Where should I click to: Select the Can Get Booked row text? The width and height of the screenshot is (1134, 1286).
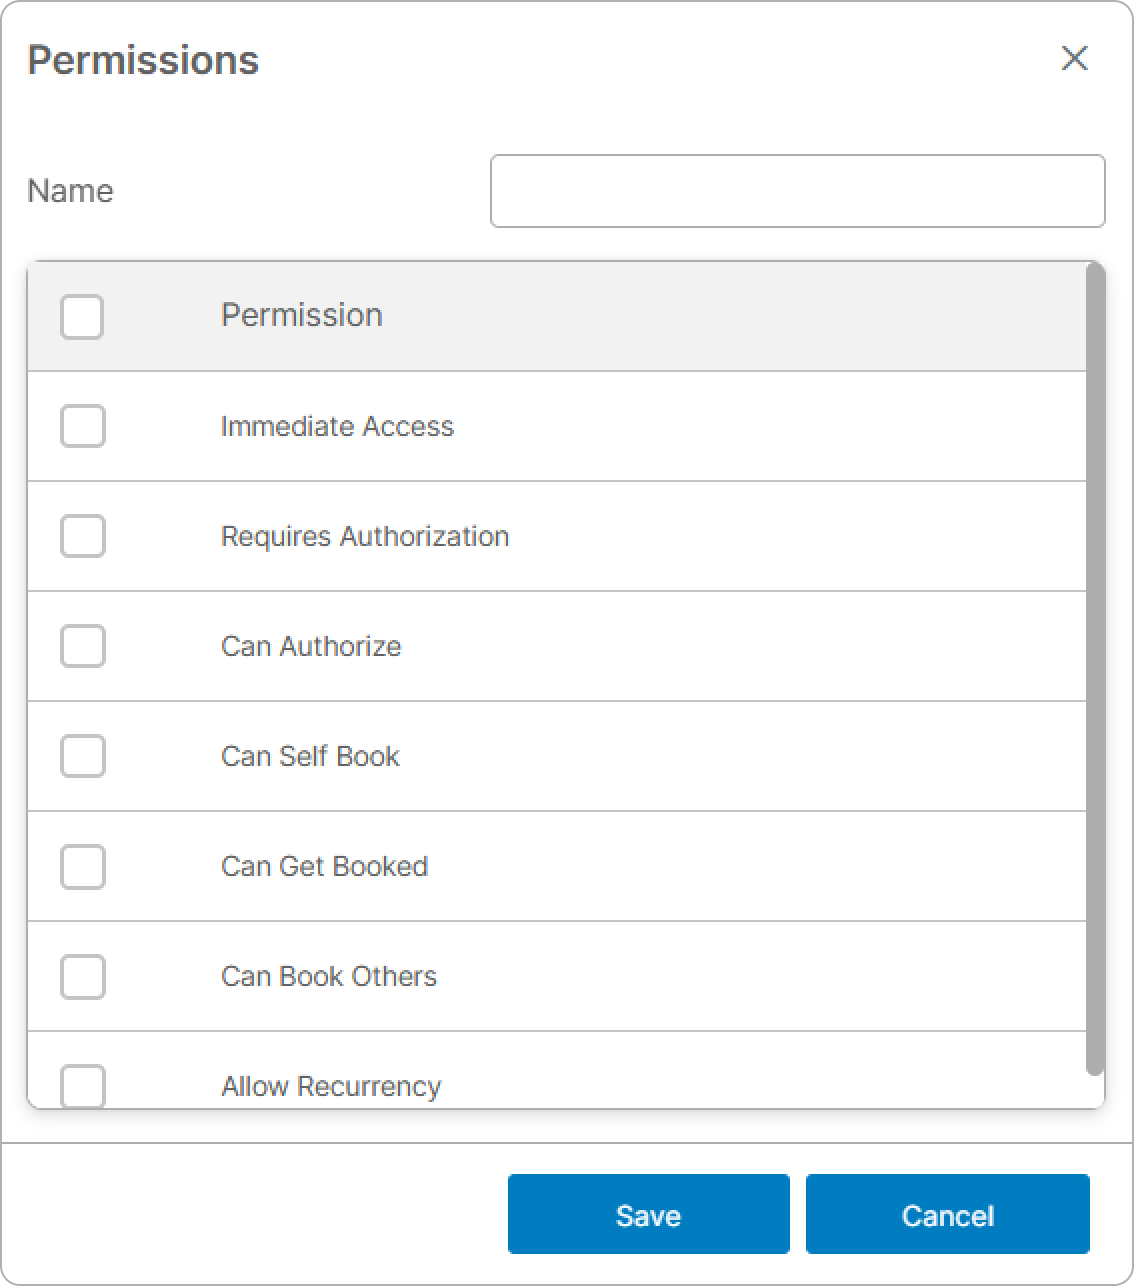[324, 866]
